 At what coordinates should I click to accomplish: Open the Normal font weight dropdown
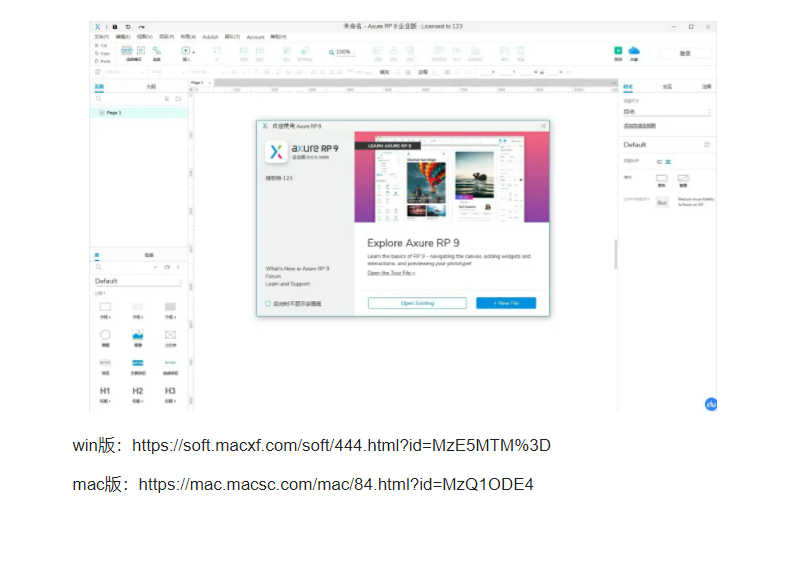tap(208, 72)
